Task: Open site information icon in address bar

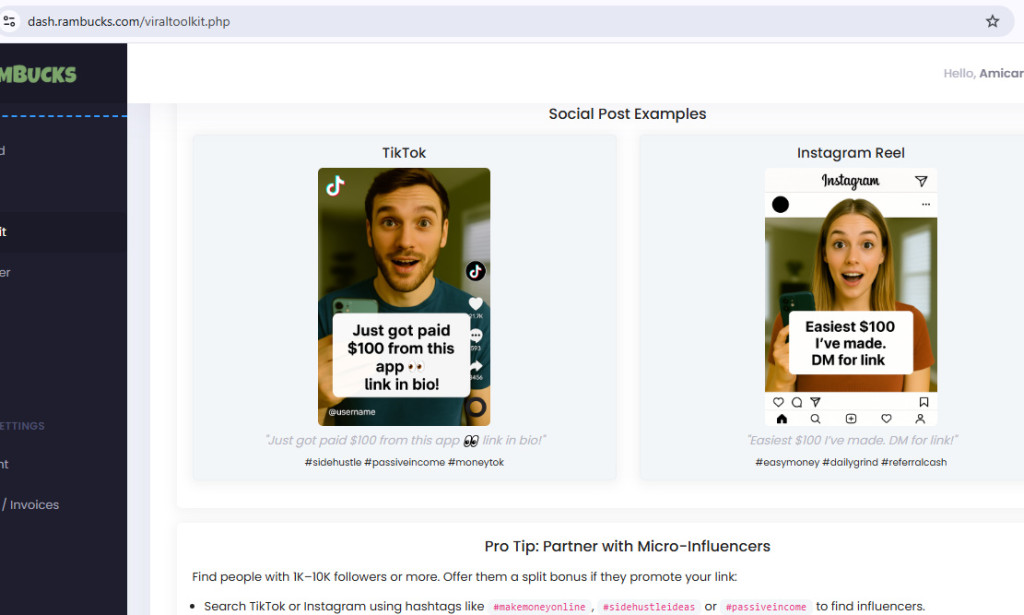Action: [9, 21]
